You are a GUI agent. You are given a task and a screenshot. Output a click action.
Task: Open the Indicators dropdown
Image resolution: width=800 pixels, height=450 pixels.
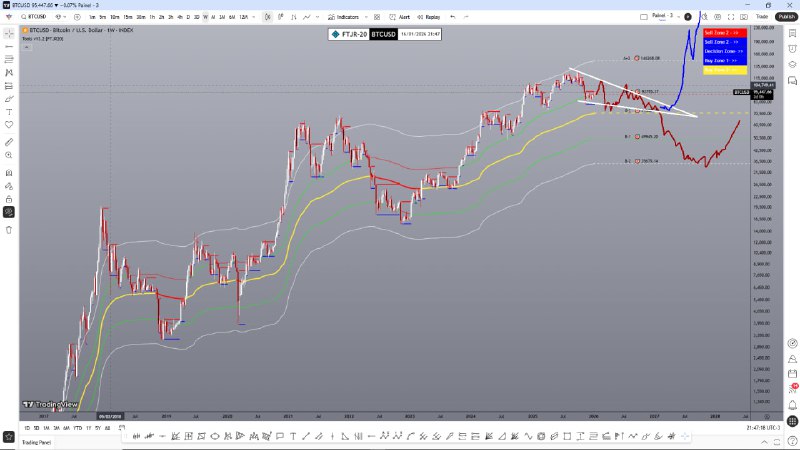(345, 17)
